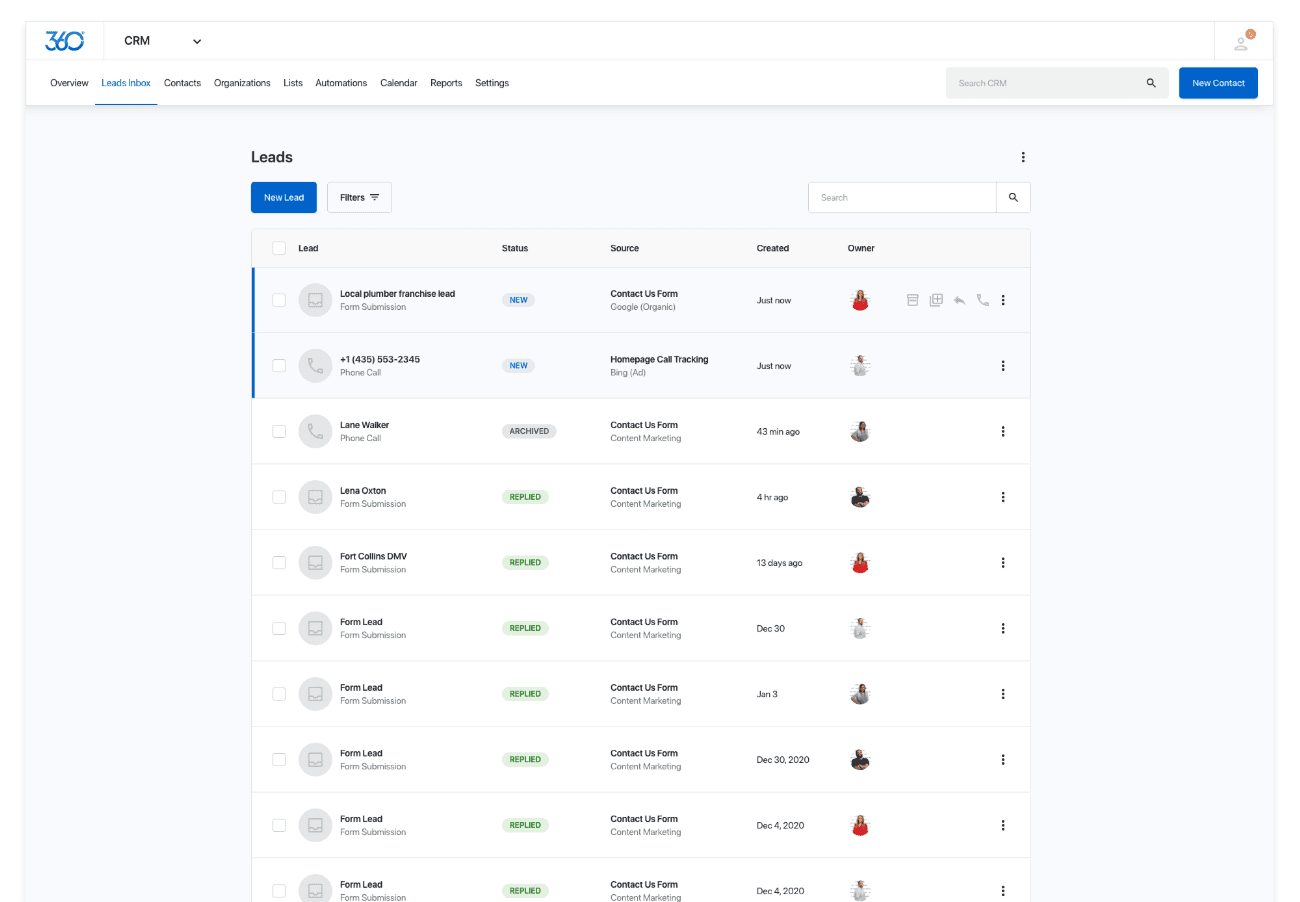1300x902 pixels.
Task: Open the Lane Walker lead
Action: click(x=364, y=425)
